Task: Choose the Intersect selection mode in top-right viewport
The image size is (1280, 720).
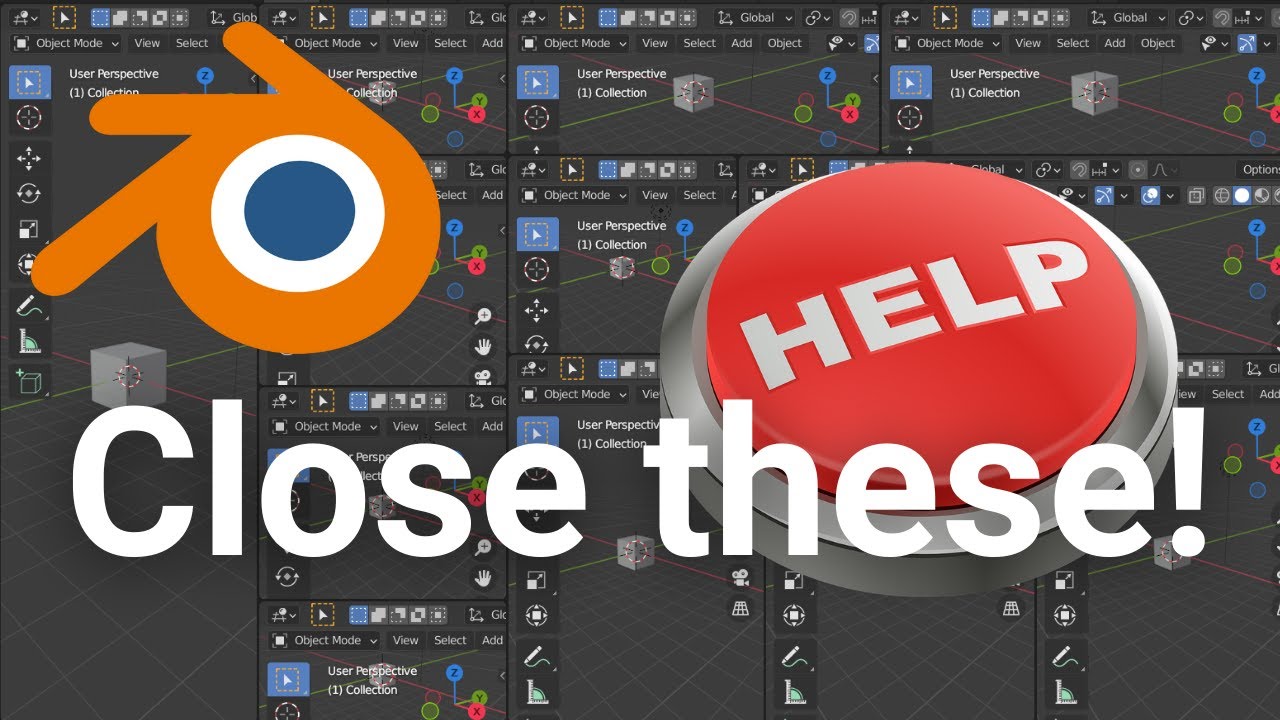Action: tap(1061, 17)
